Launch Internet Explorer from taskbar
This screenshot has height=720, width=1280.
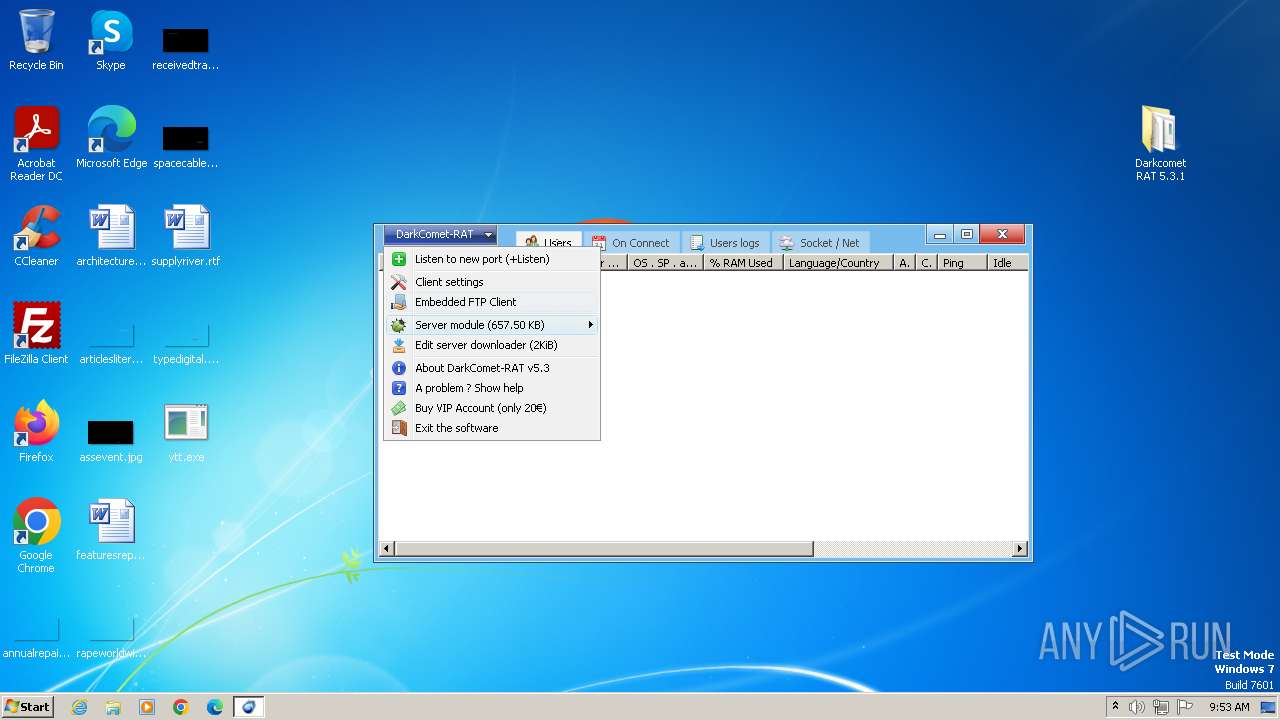pos(79,707)
